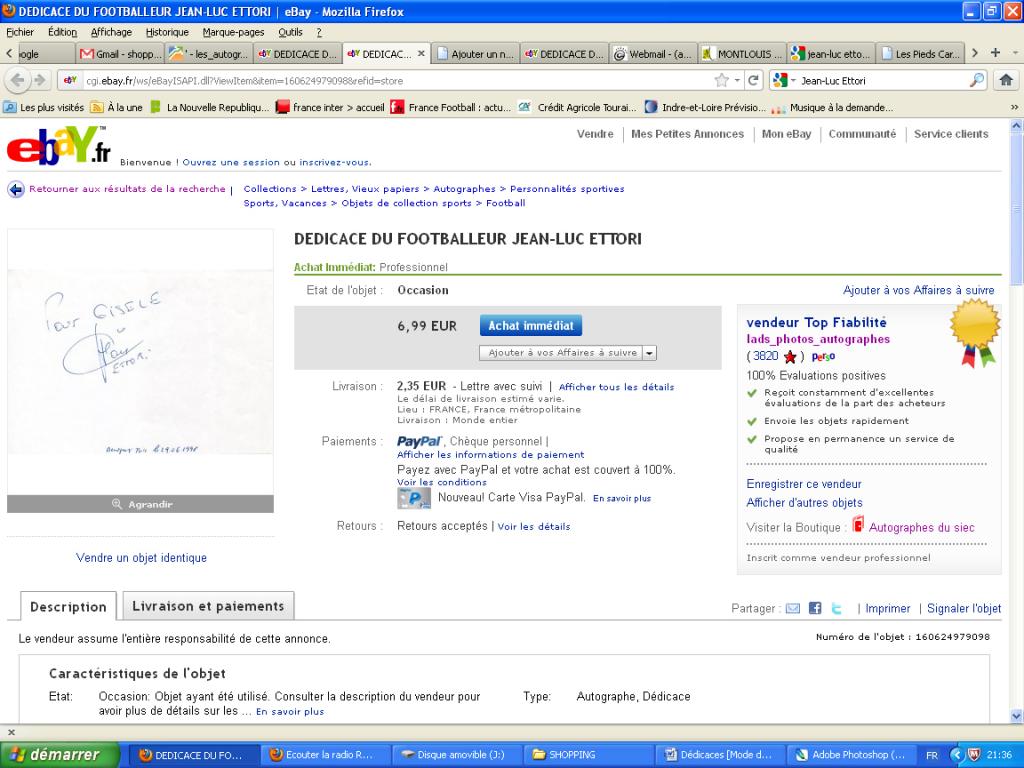The width and height of the screenshot is (1024, 768).
Task: Open the 'Afficher d'autres objets' link
Action: (804, 503)
